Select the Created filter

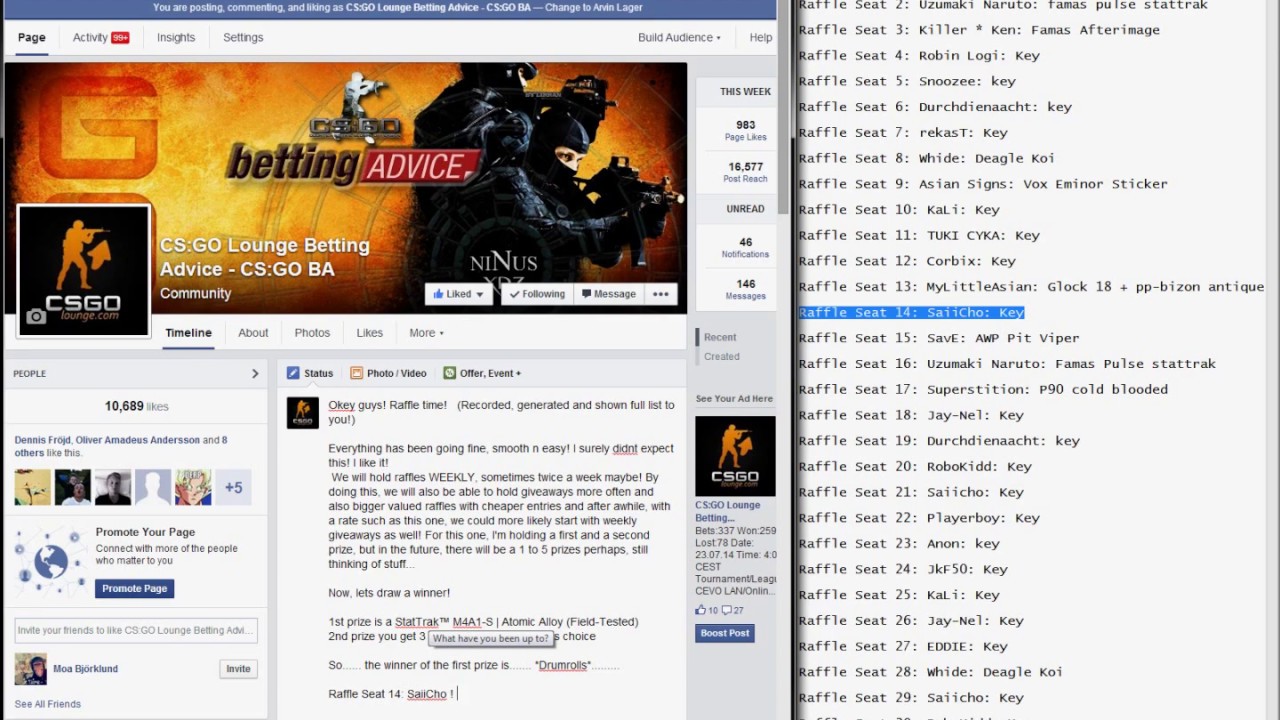(x=722, y=356)
